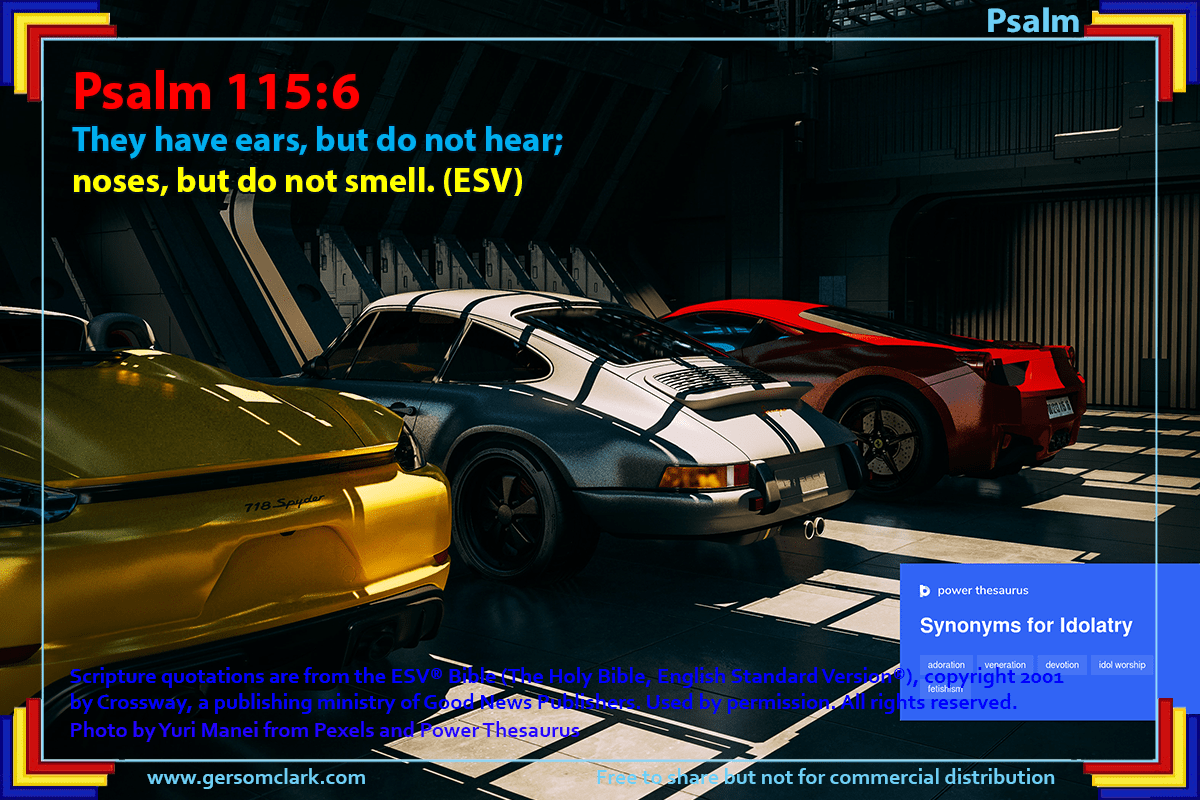
Task: Click the Power Thesaurus logo icon
Action: click(926, 591)
